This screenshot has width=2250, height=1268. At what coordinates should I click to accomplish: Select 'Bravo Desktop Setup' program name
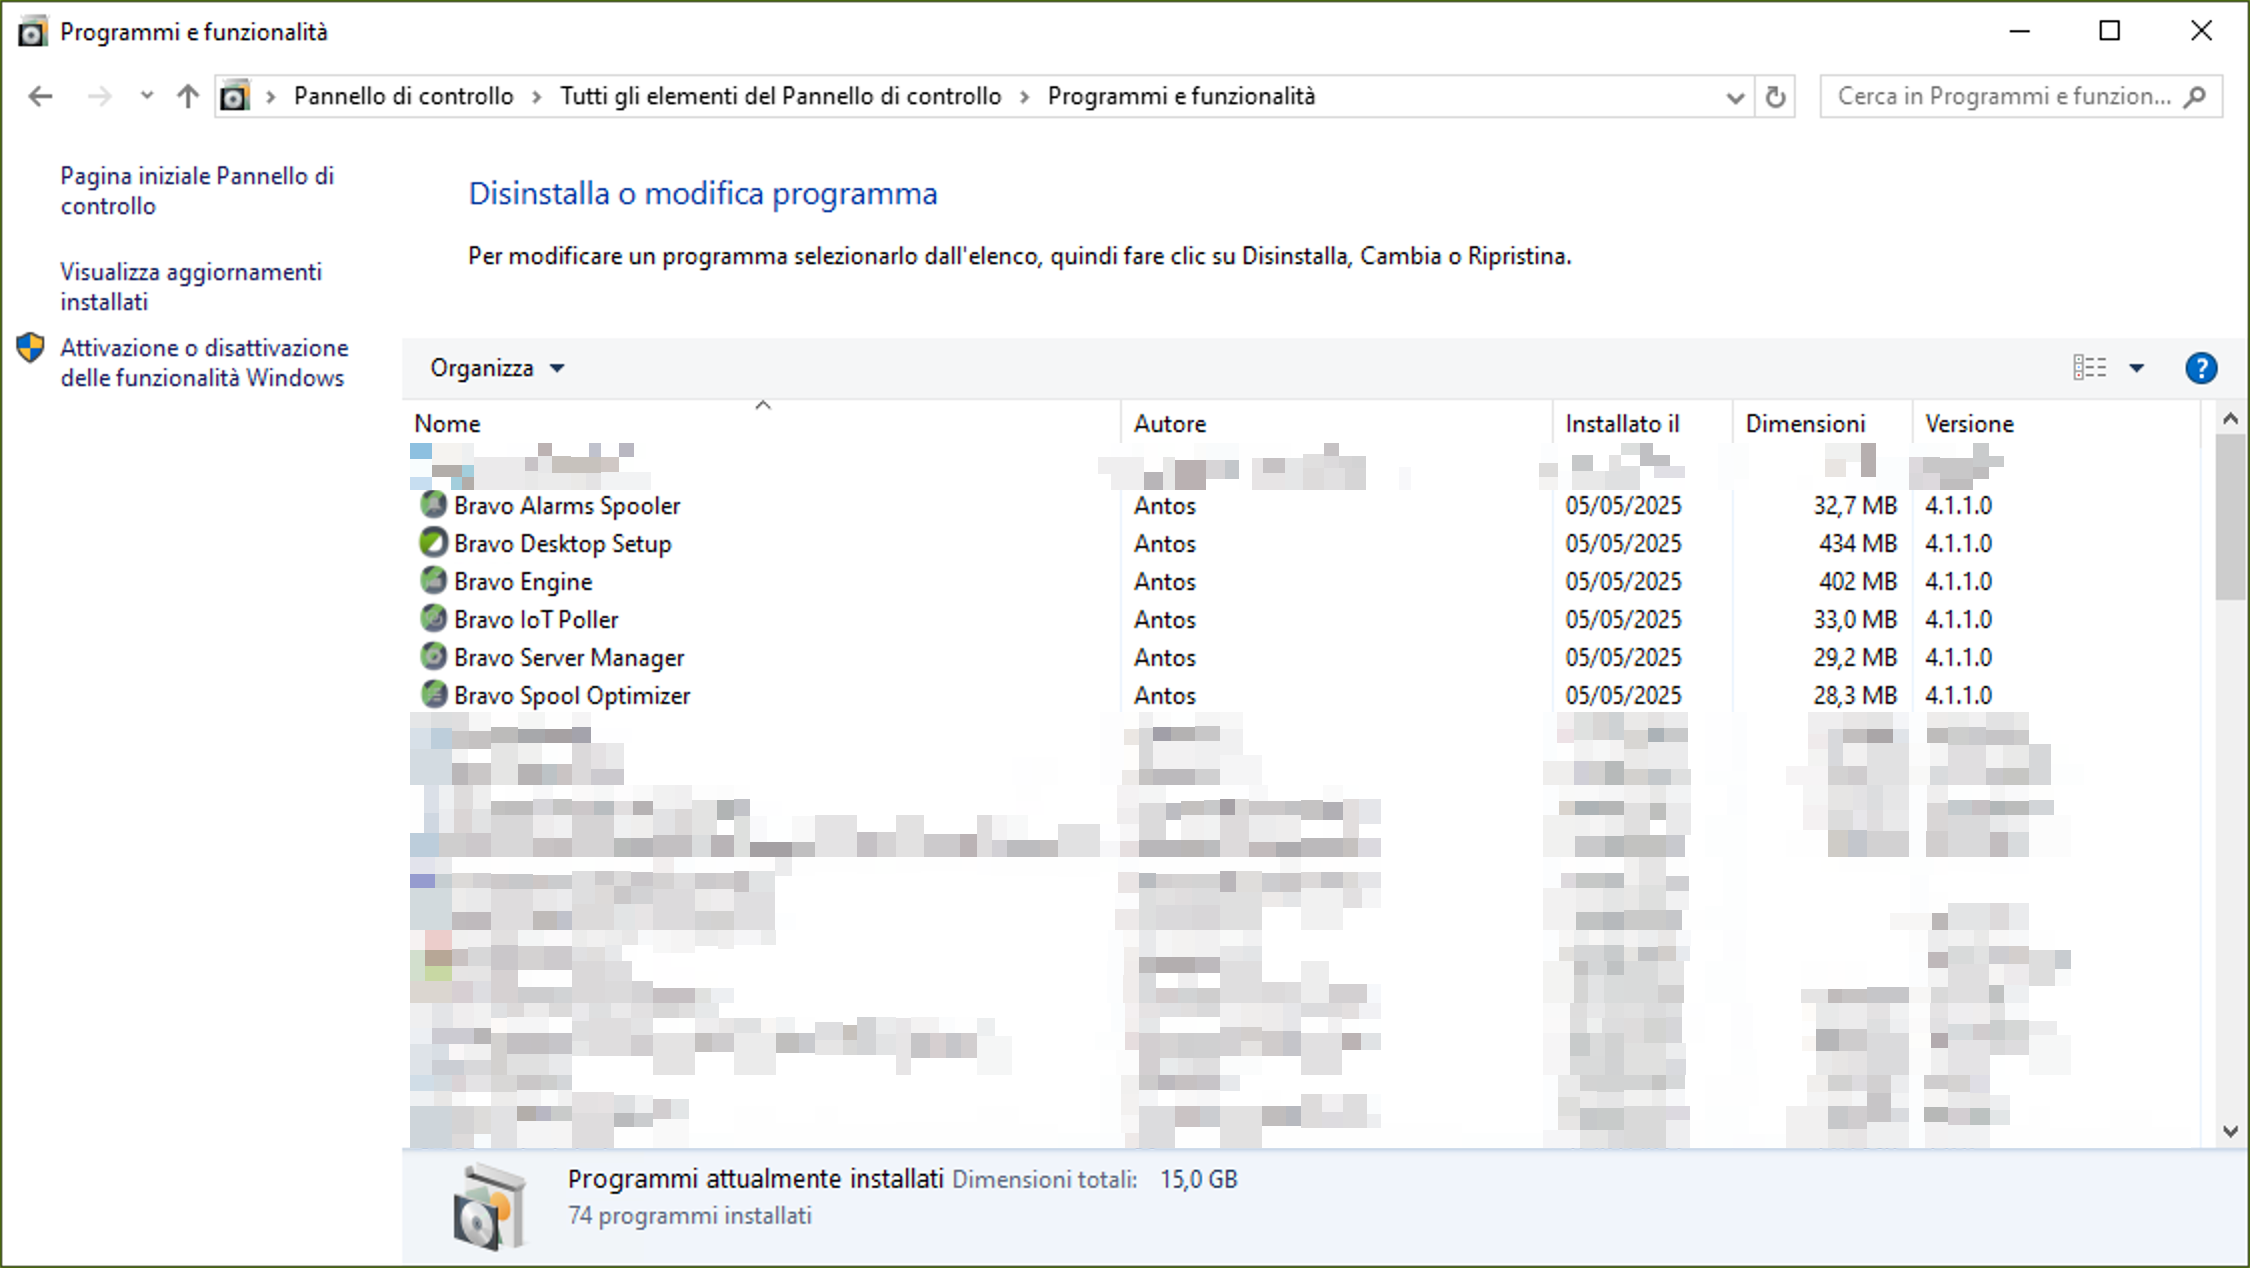point(562,544)
